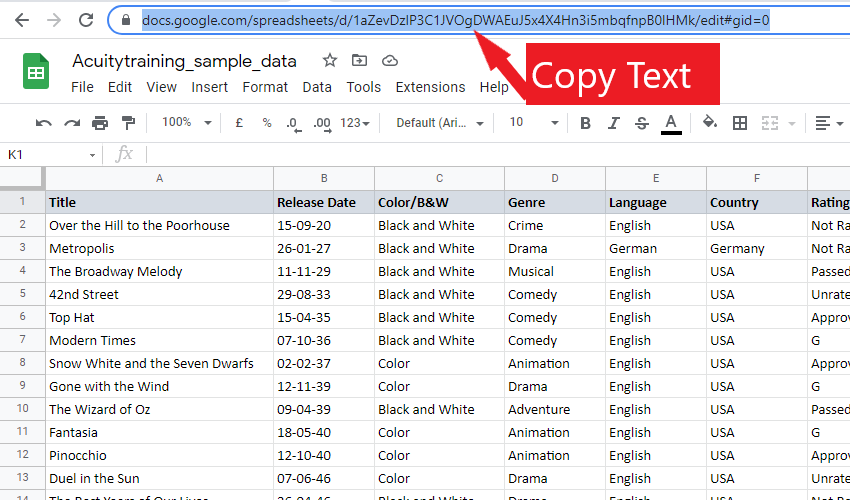Image resolution: width=850 pixels, height=500 pixels.
Task: Increase decimal places
Action: tap(322, 124)
